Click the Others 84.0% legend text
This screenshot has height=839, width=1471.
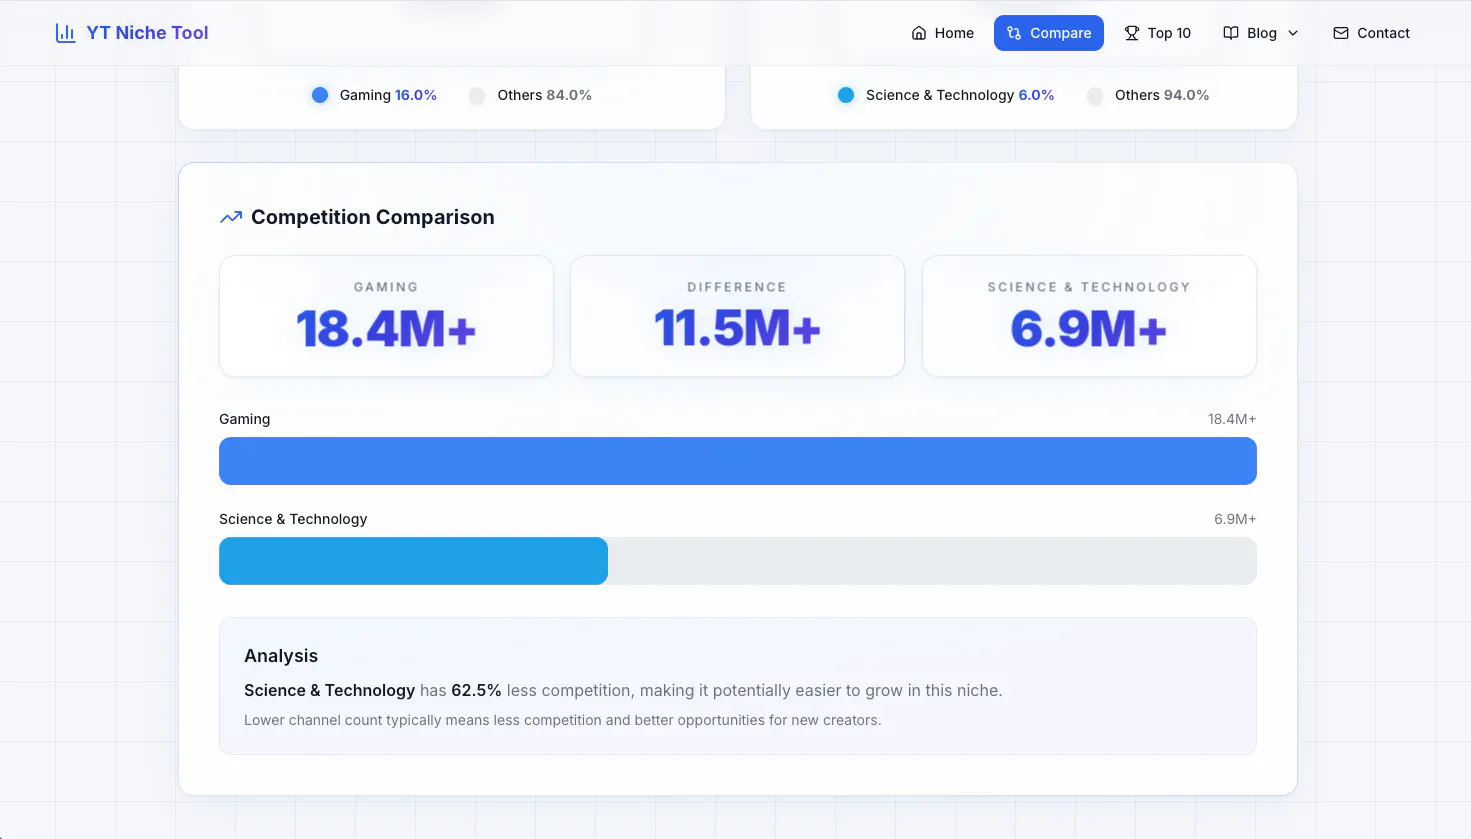click(x=545, y=95)
